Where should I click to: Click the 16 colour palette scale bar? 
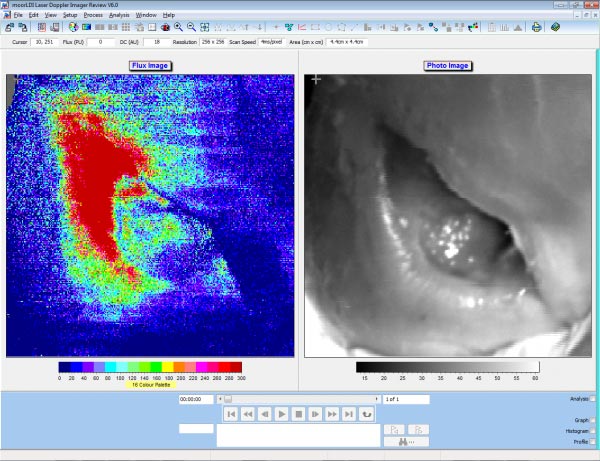[x=150, y=367]
